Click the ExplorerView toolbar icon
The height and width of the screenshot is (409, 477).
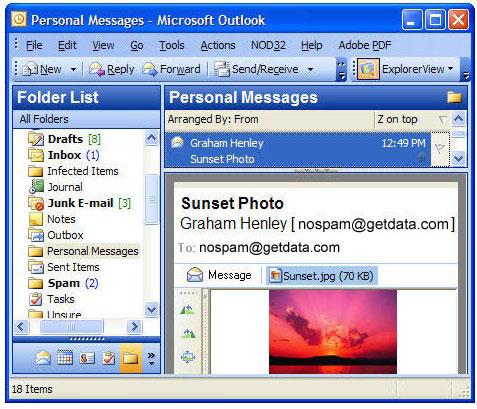point(368,69)
